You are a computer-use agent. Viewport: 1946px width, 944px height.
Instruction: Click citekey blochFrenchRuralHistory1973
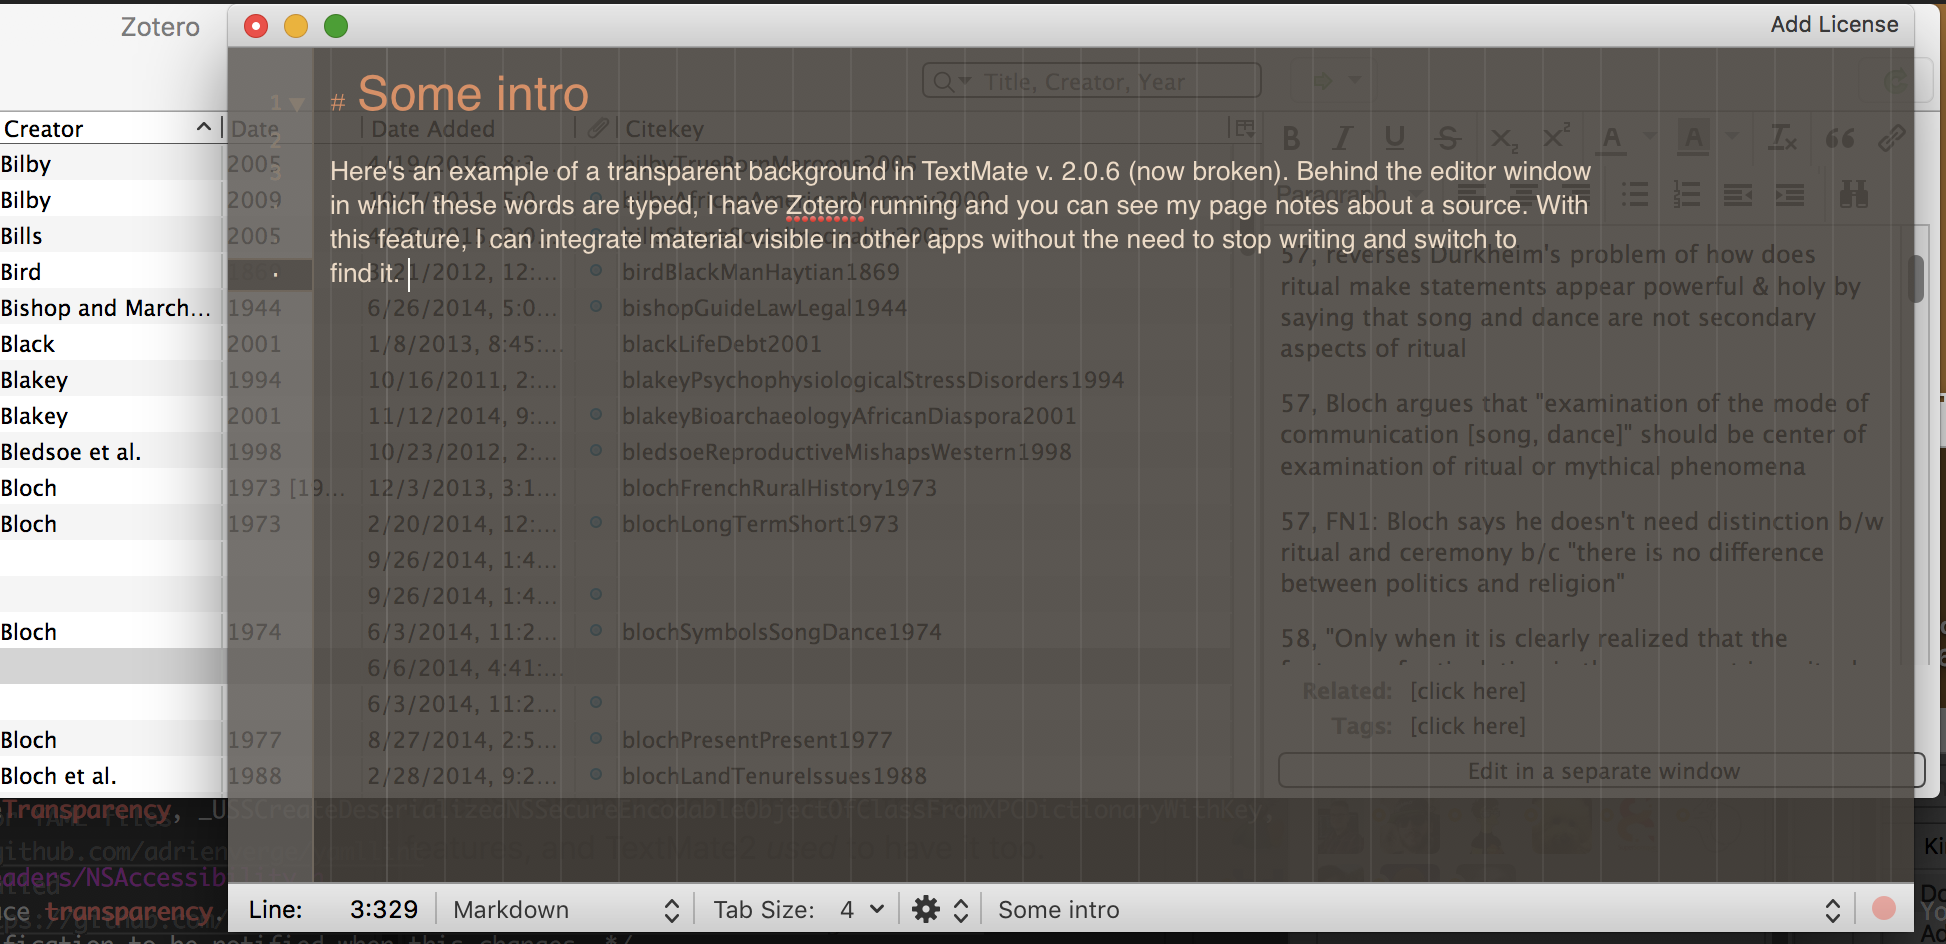tap(779, 488)
